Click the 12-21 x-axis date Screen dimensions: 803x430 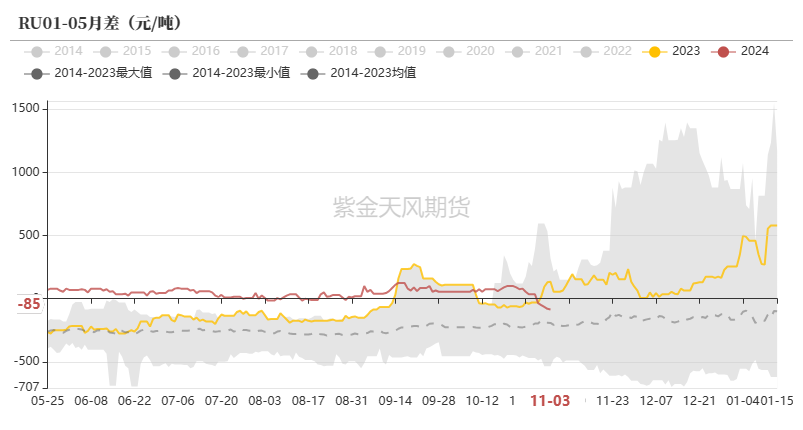click(700, 401)
